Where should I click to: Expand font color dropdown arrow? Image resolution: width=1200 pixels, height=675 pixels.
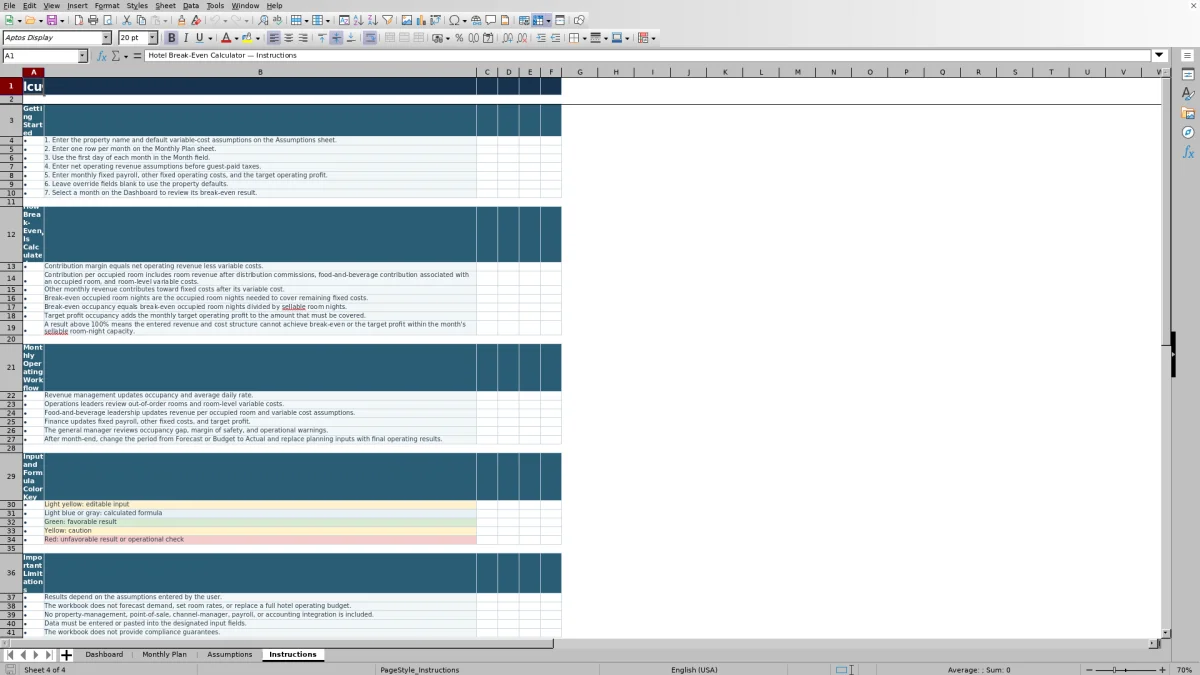(236, 38)
